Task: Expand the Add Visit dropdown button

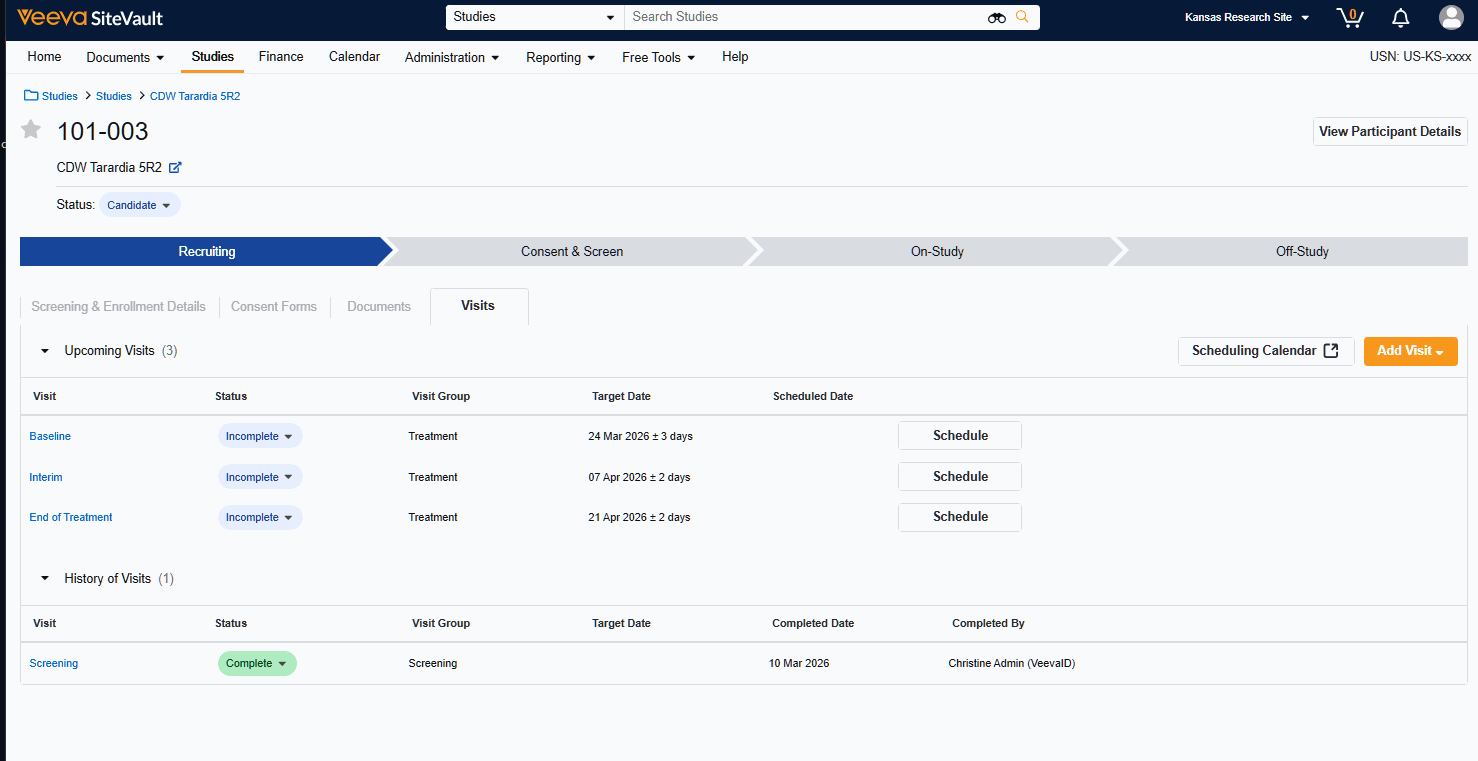Action: (1410, 351)
